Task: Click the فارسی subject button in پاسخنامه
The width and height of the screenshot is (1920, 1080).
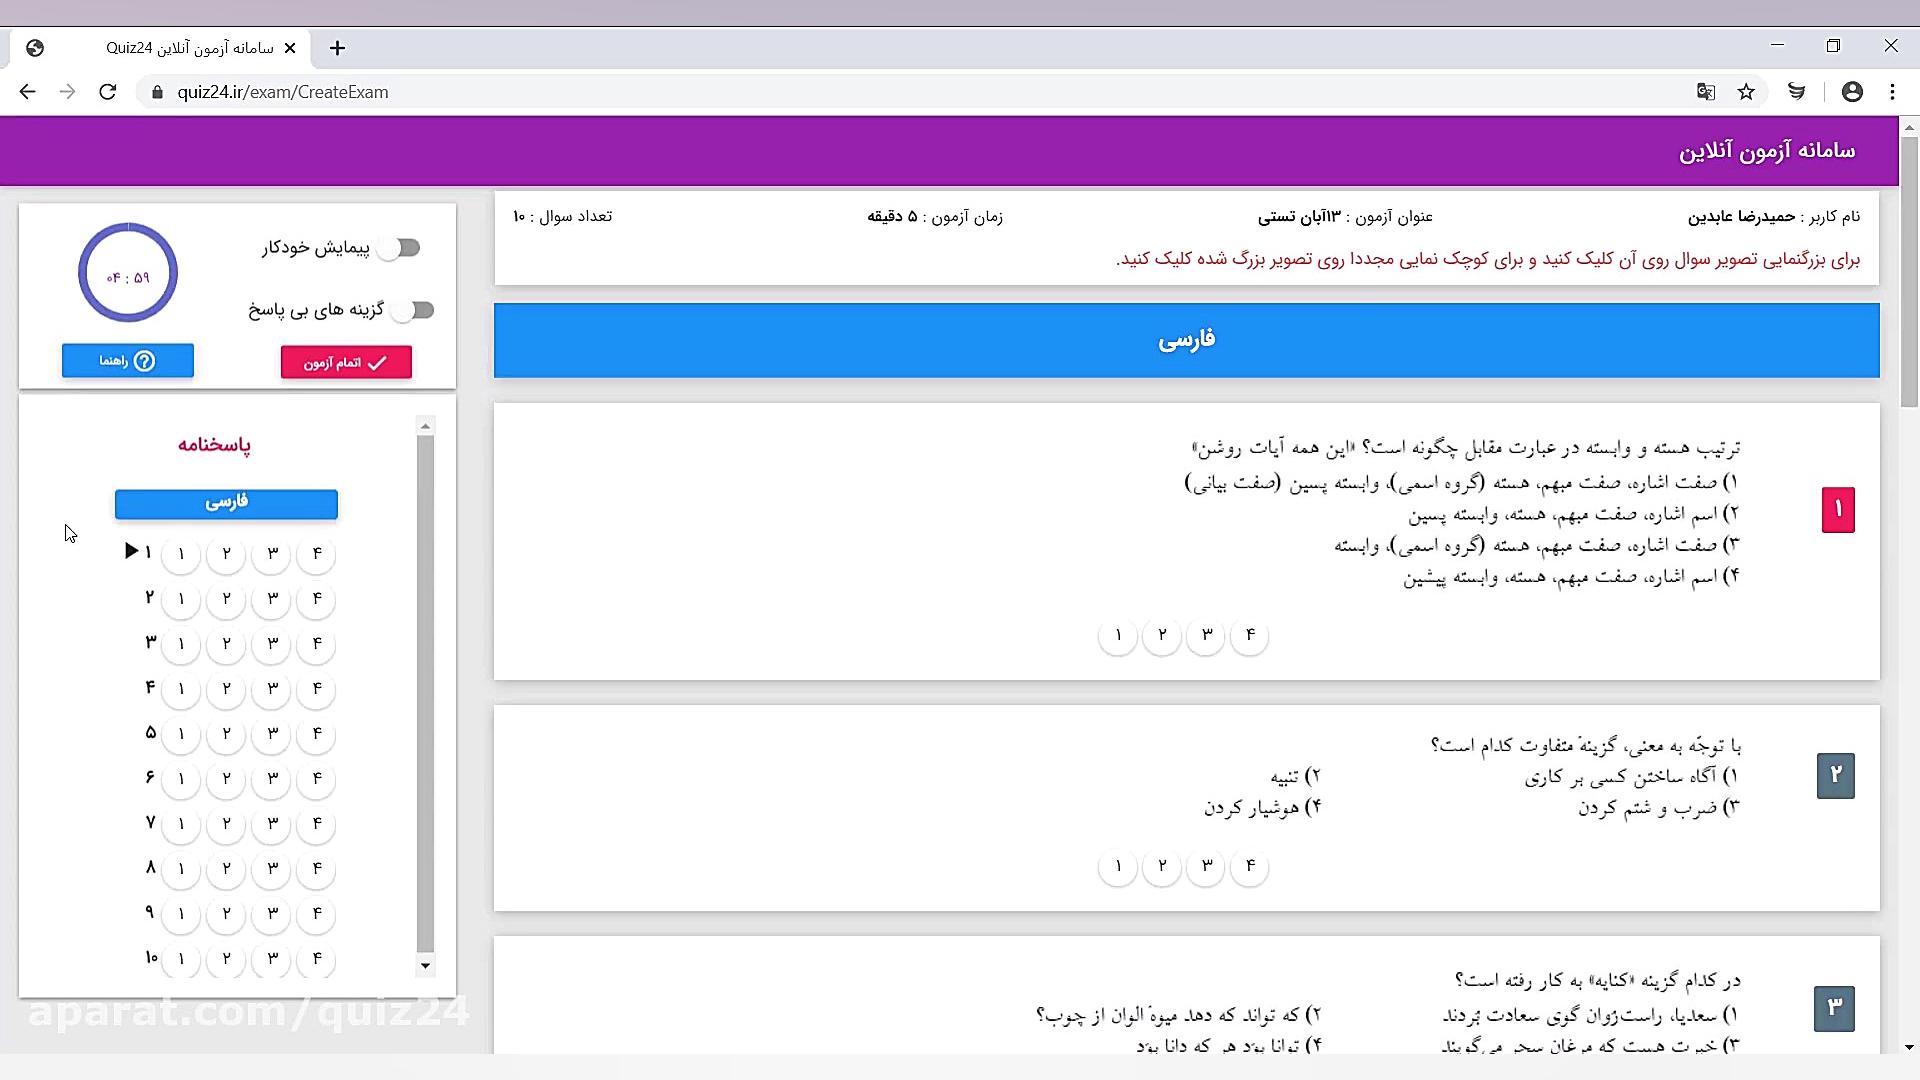Action: (226, 503)
